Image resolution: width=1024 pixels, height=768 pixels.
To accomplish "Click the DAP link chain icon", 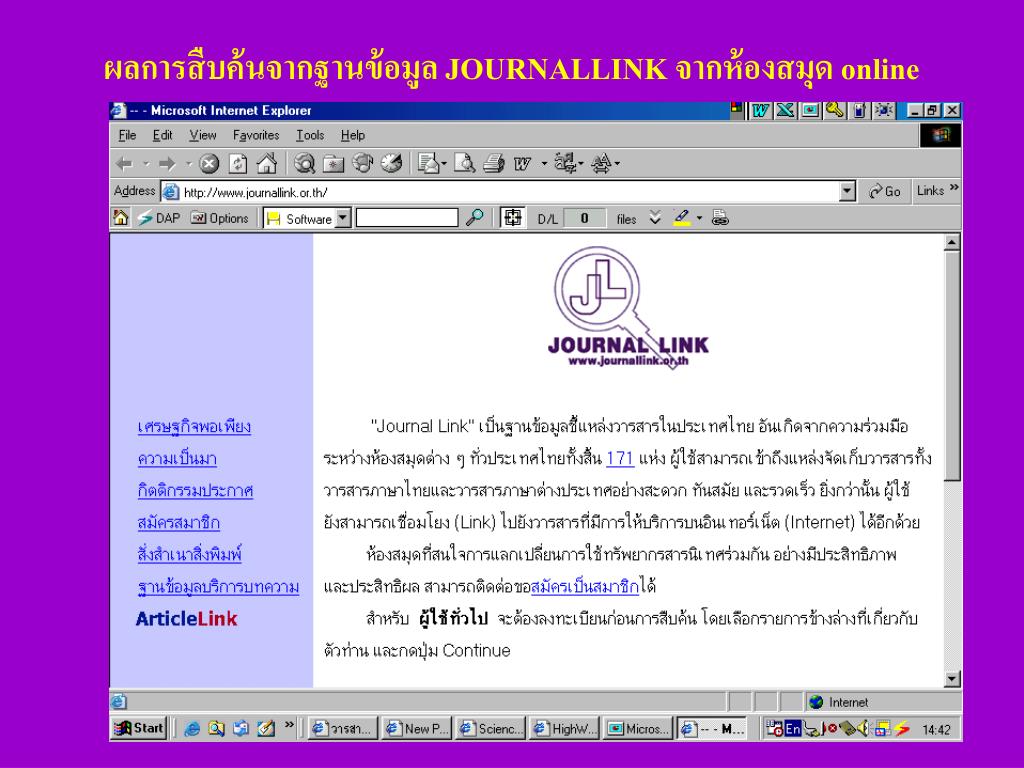I will (x=720, y=217).
